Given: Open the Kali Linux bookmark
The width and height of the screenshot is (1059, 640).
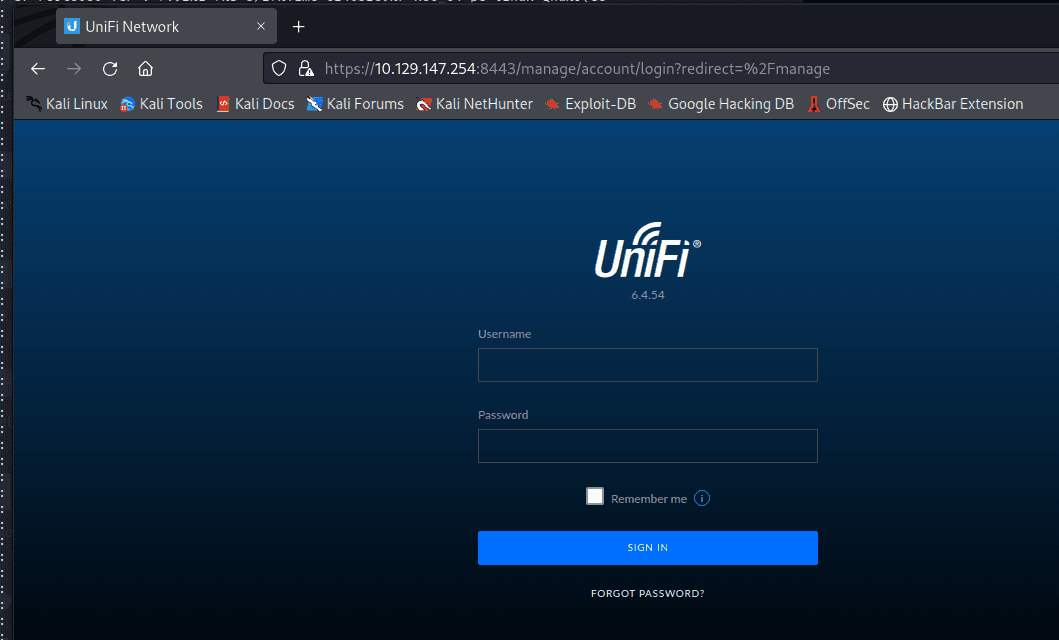Looking at the screenshot, I should click(67, 104).
